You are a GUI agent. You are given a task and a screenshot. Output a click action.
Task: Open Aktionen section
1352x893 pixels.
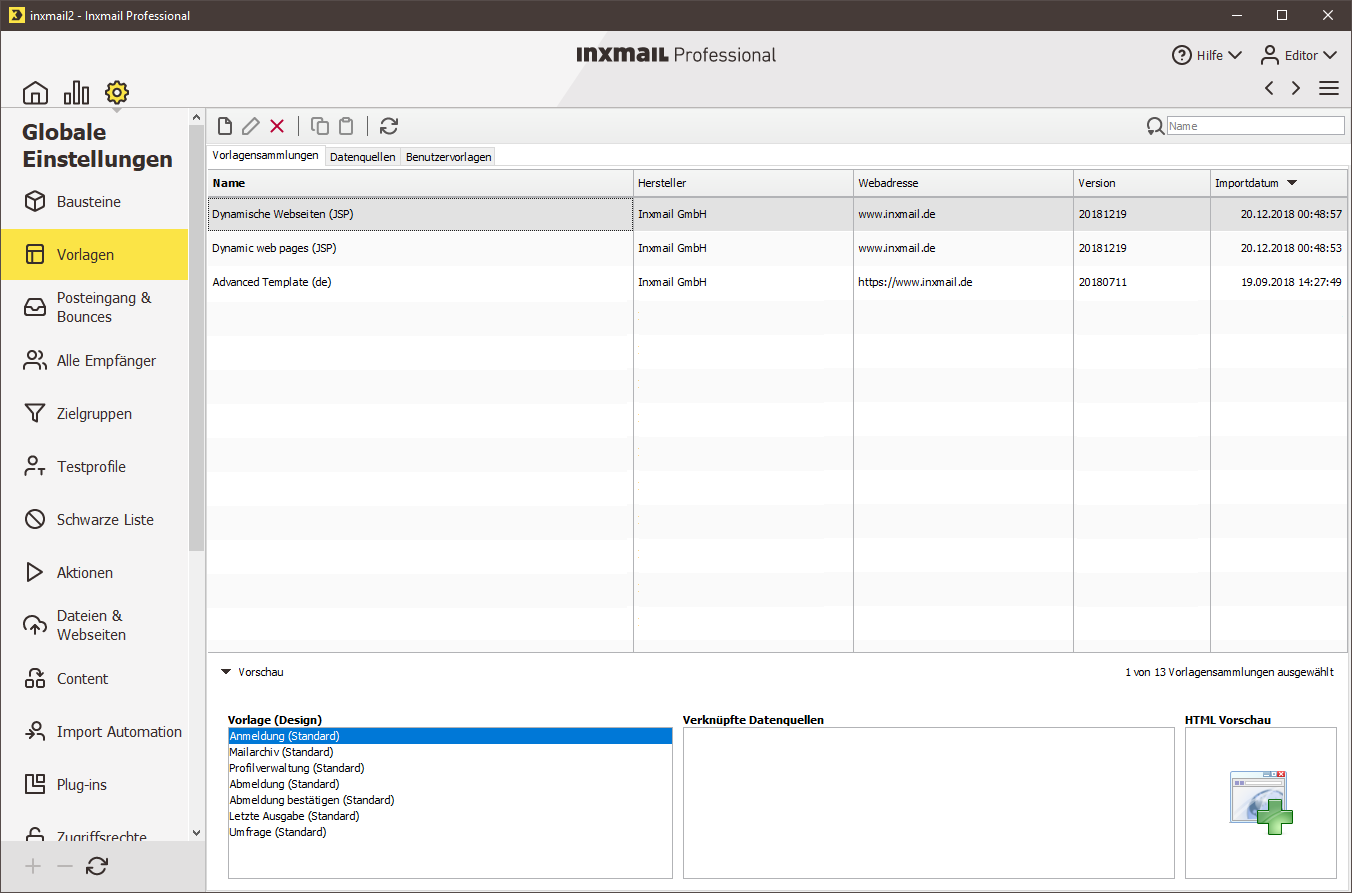coord(94,573)
